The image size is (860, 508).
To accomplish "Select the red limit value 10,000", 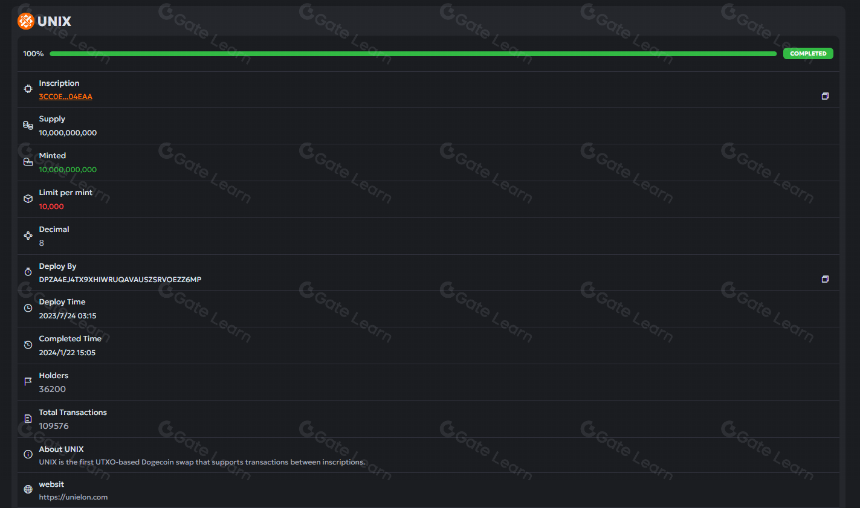I will tap(51, 206).
